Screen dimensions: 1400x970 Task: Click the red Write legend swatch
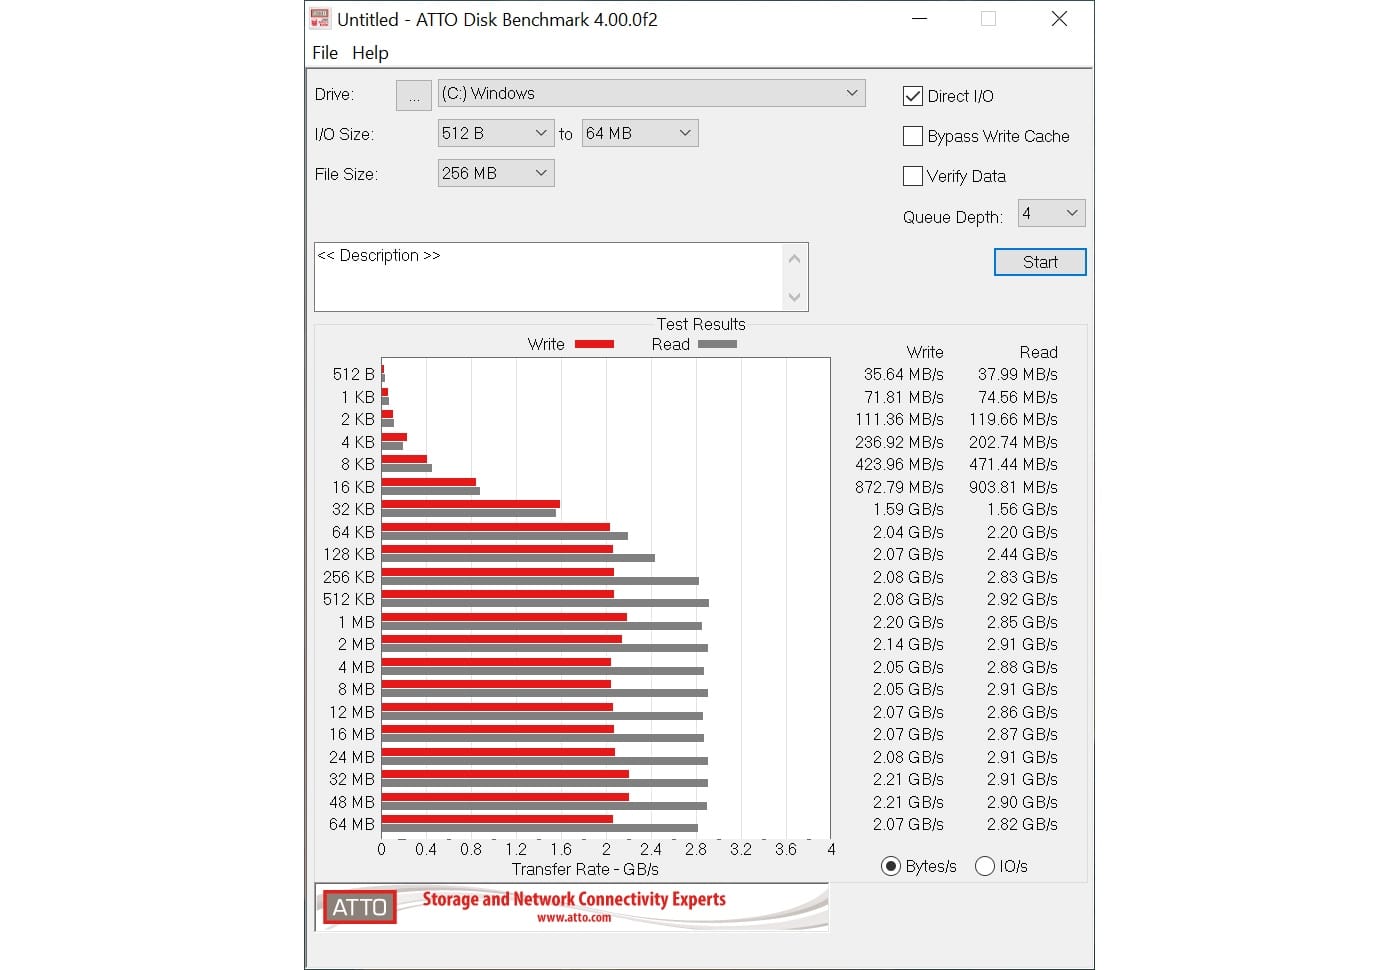[x=594, y=344]
